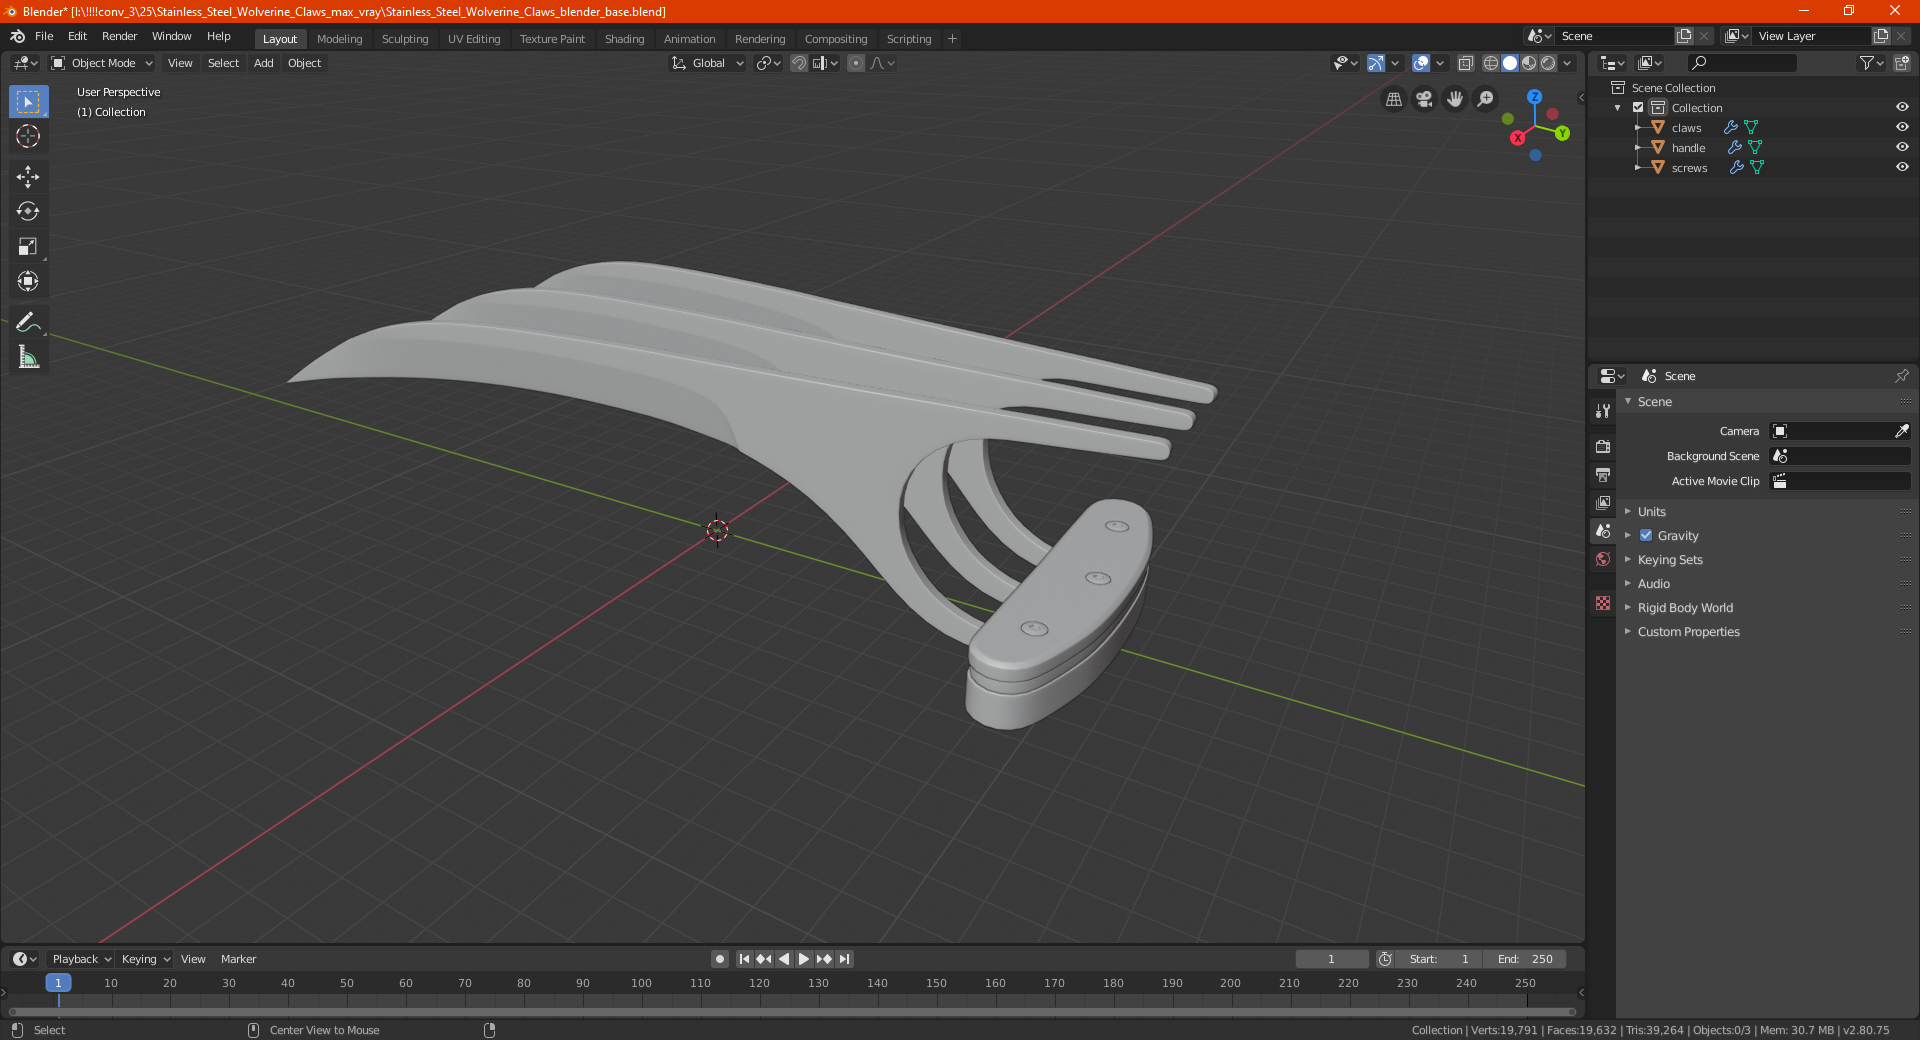Hide the Collection in viewport

pos(1902,107)
